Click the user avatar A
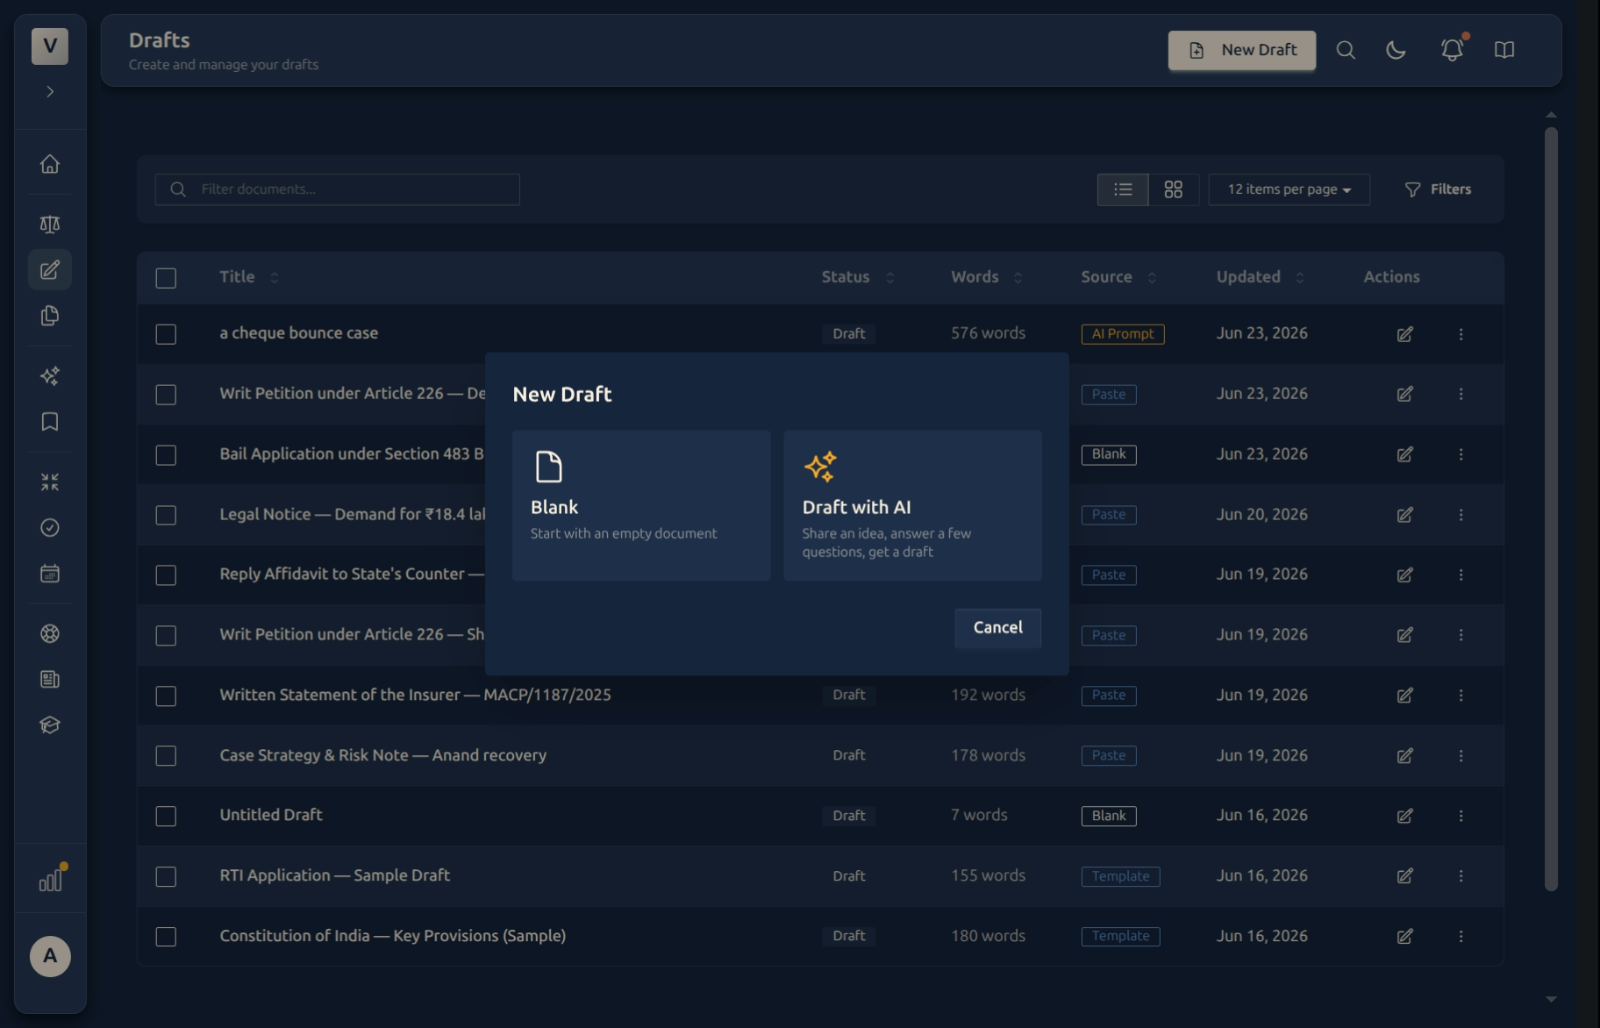 pyautogui.click(x=50, y=957)
